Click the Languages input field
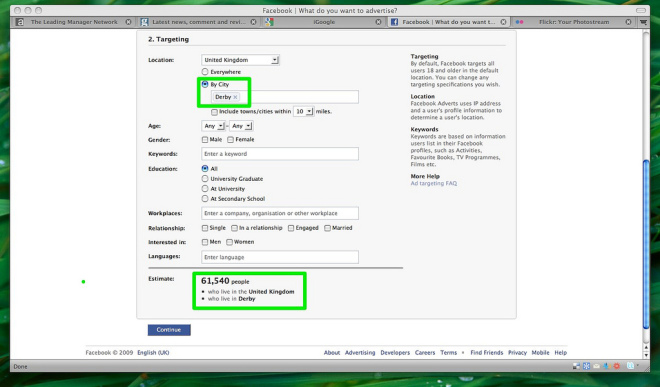This screenshot has height=387, width=660. (x=280, y=257)
